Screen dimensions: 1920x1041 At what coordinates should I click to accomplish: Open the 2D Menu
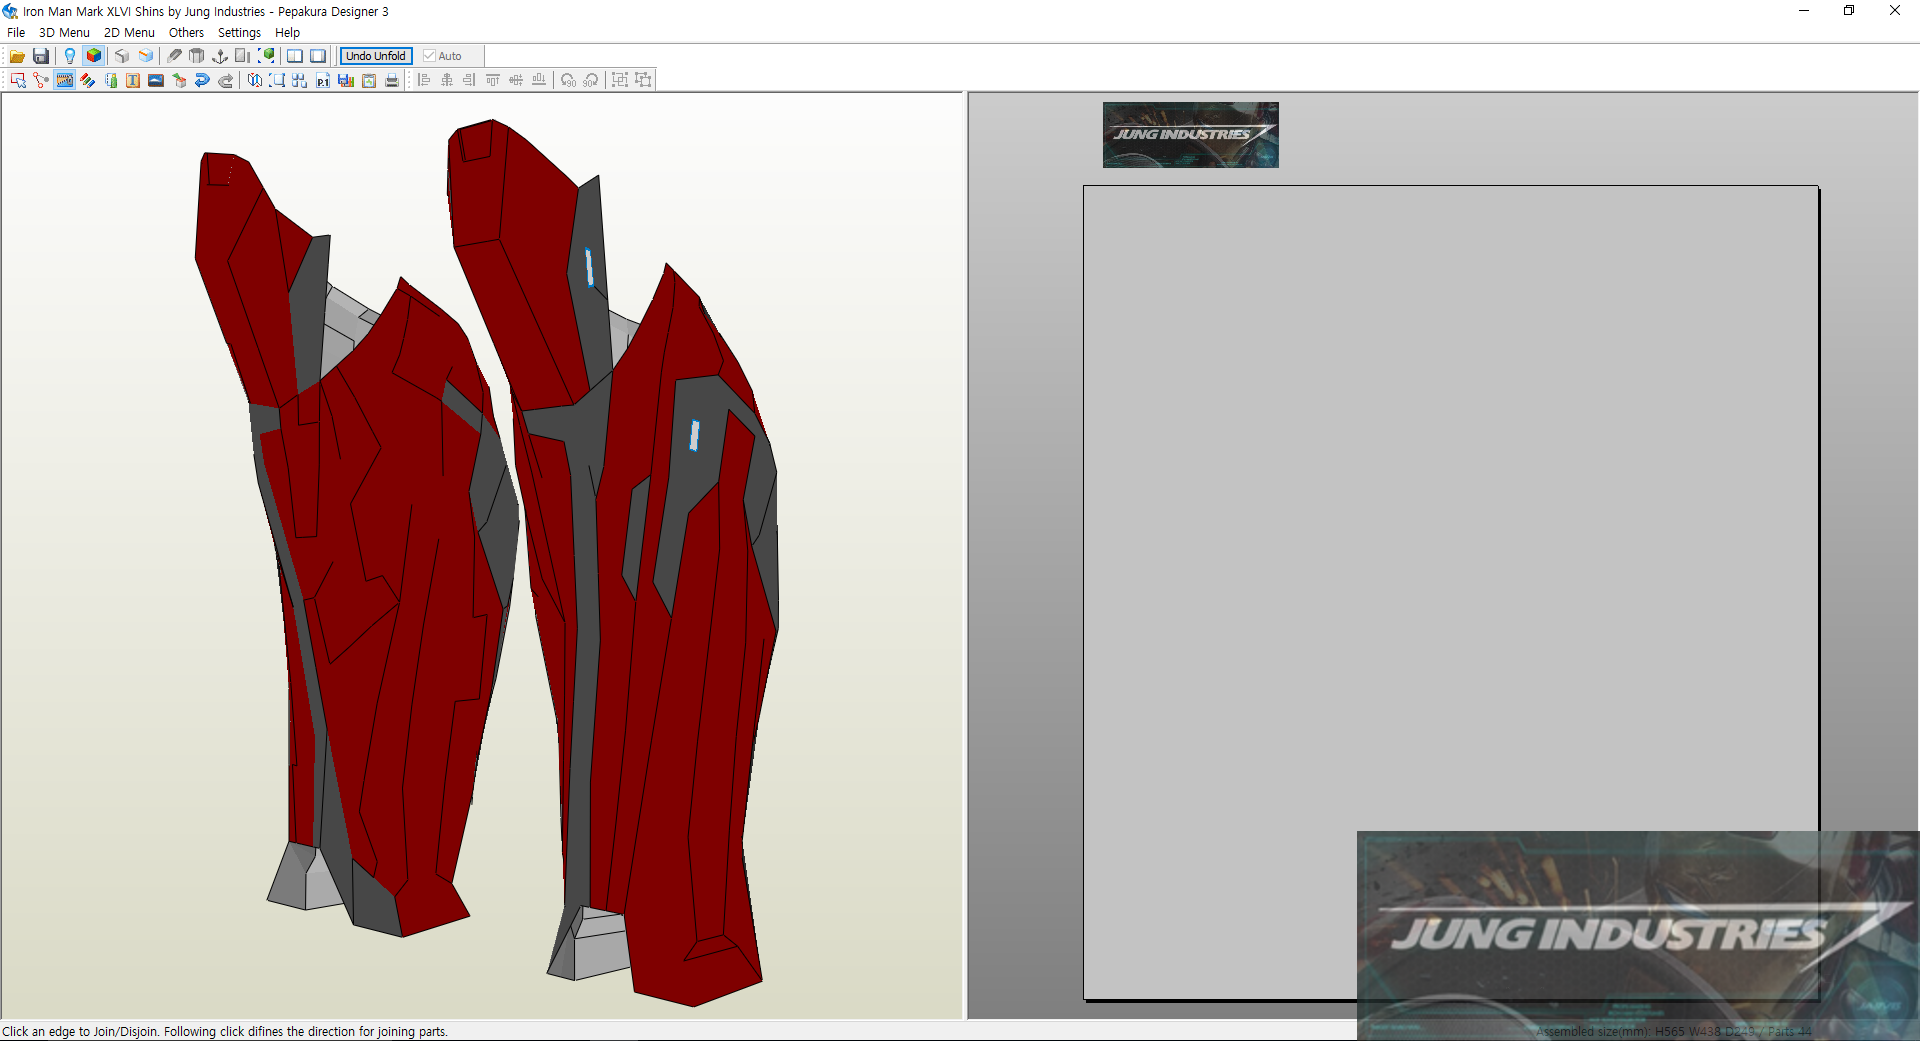pos(129,33)
